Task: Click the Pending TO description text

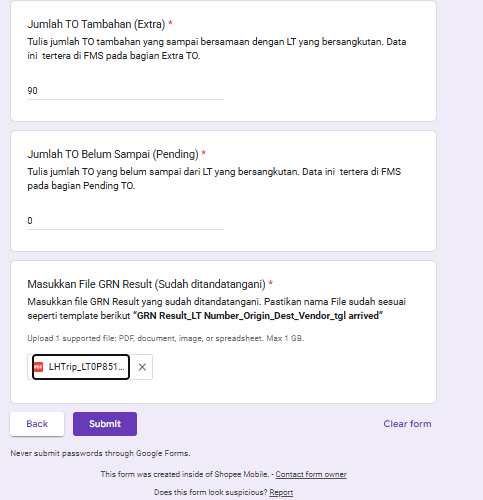Action: (x=214, y=179)
